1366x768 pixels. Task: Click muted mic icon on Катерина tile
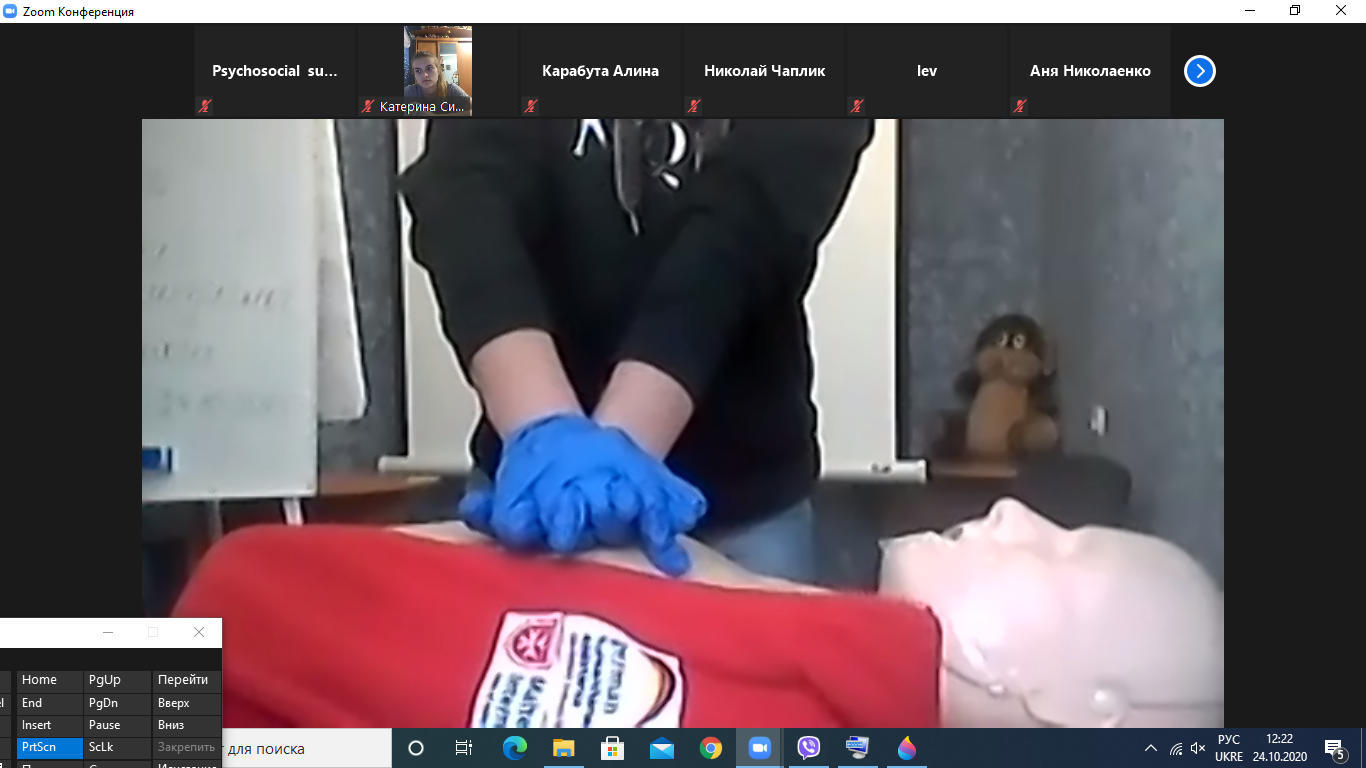point(367,106)
